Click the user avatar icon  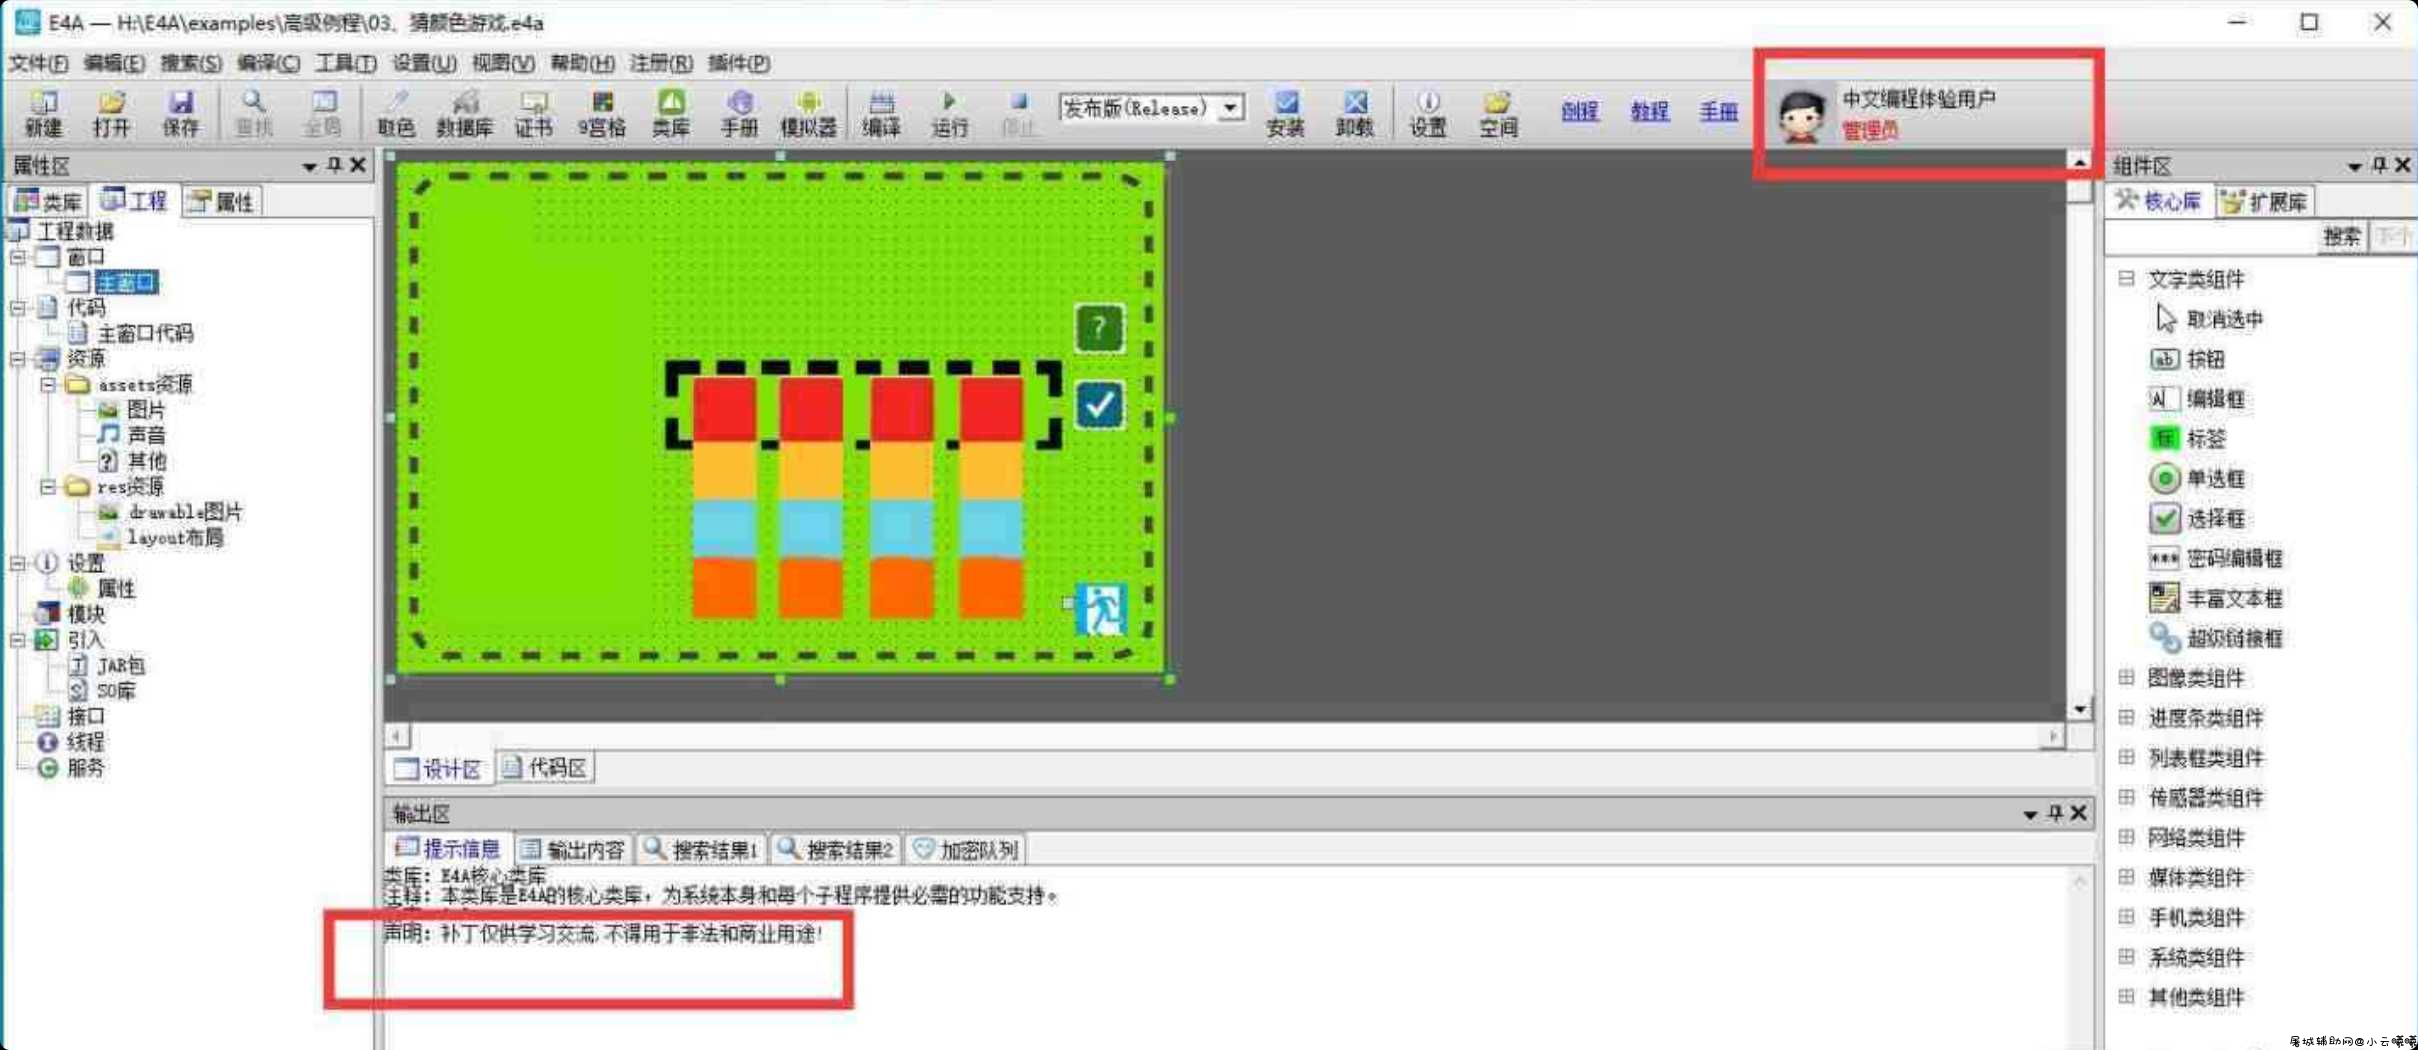pos(1801,115)
